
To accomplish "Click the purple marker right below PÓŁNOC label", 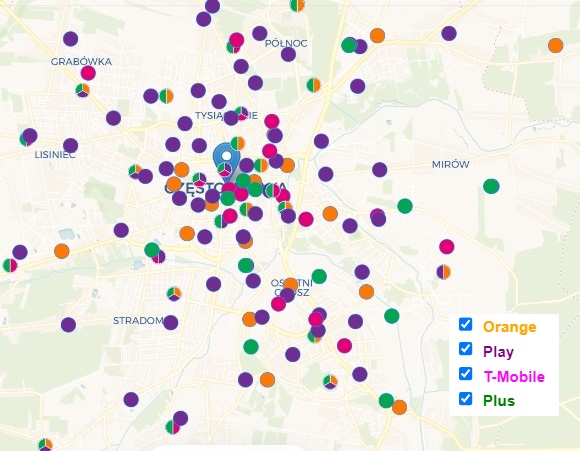I will 288,54.
